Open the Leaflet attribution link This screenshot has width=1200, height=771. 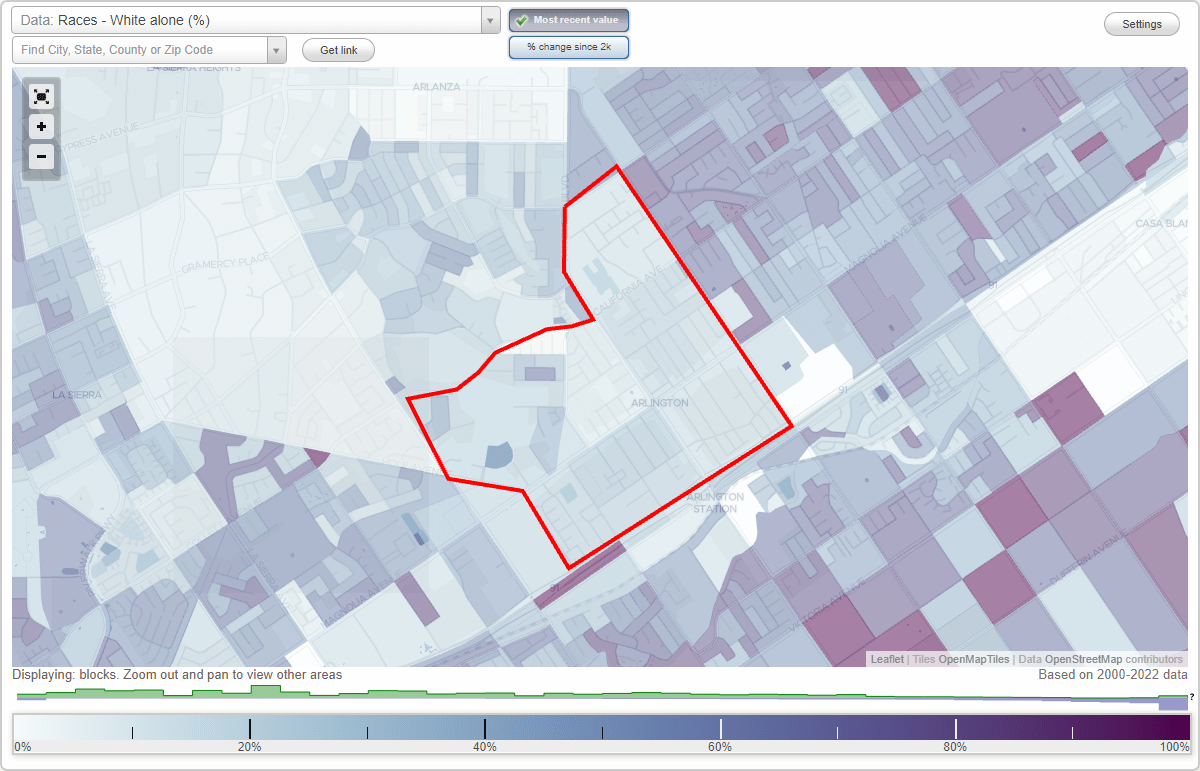tap(887, 659)
